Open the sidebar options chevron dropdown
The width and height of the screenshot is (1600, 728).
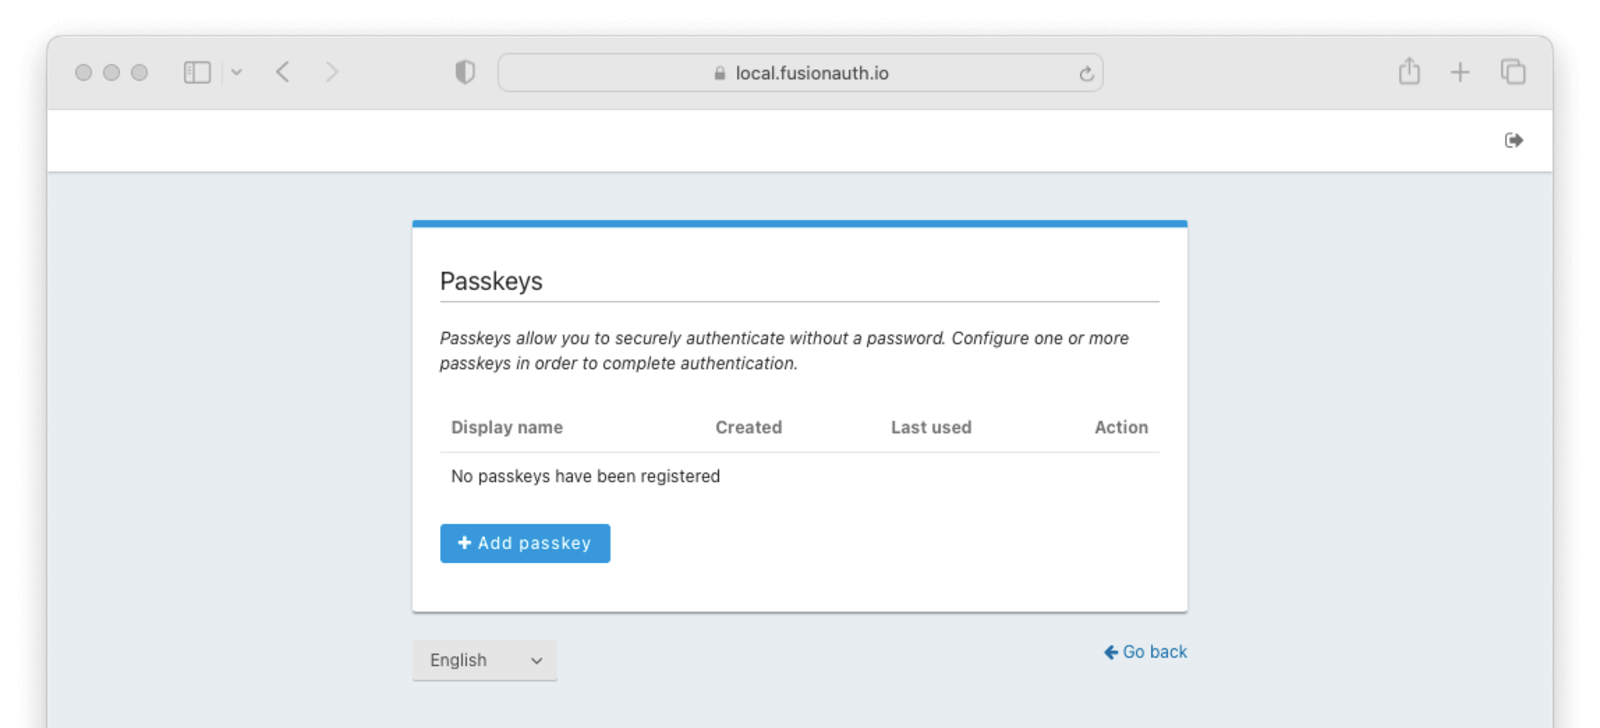point(237,72)
